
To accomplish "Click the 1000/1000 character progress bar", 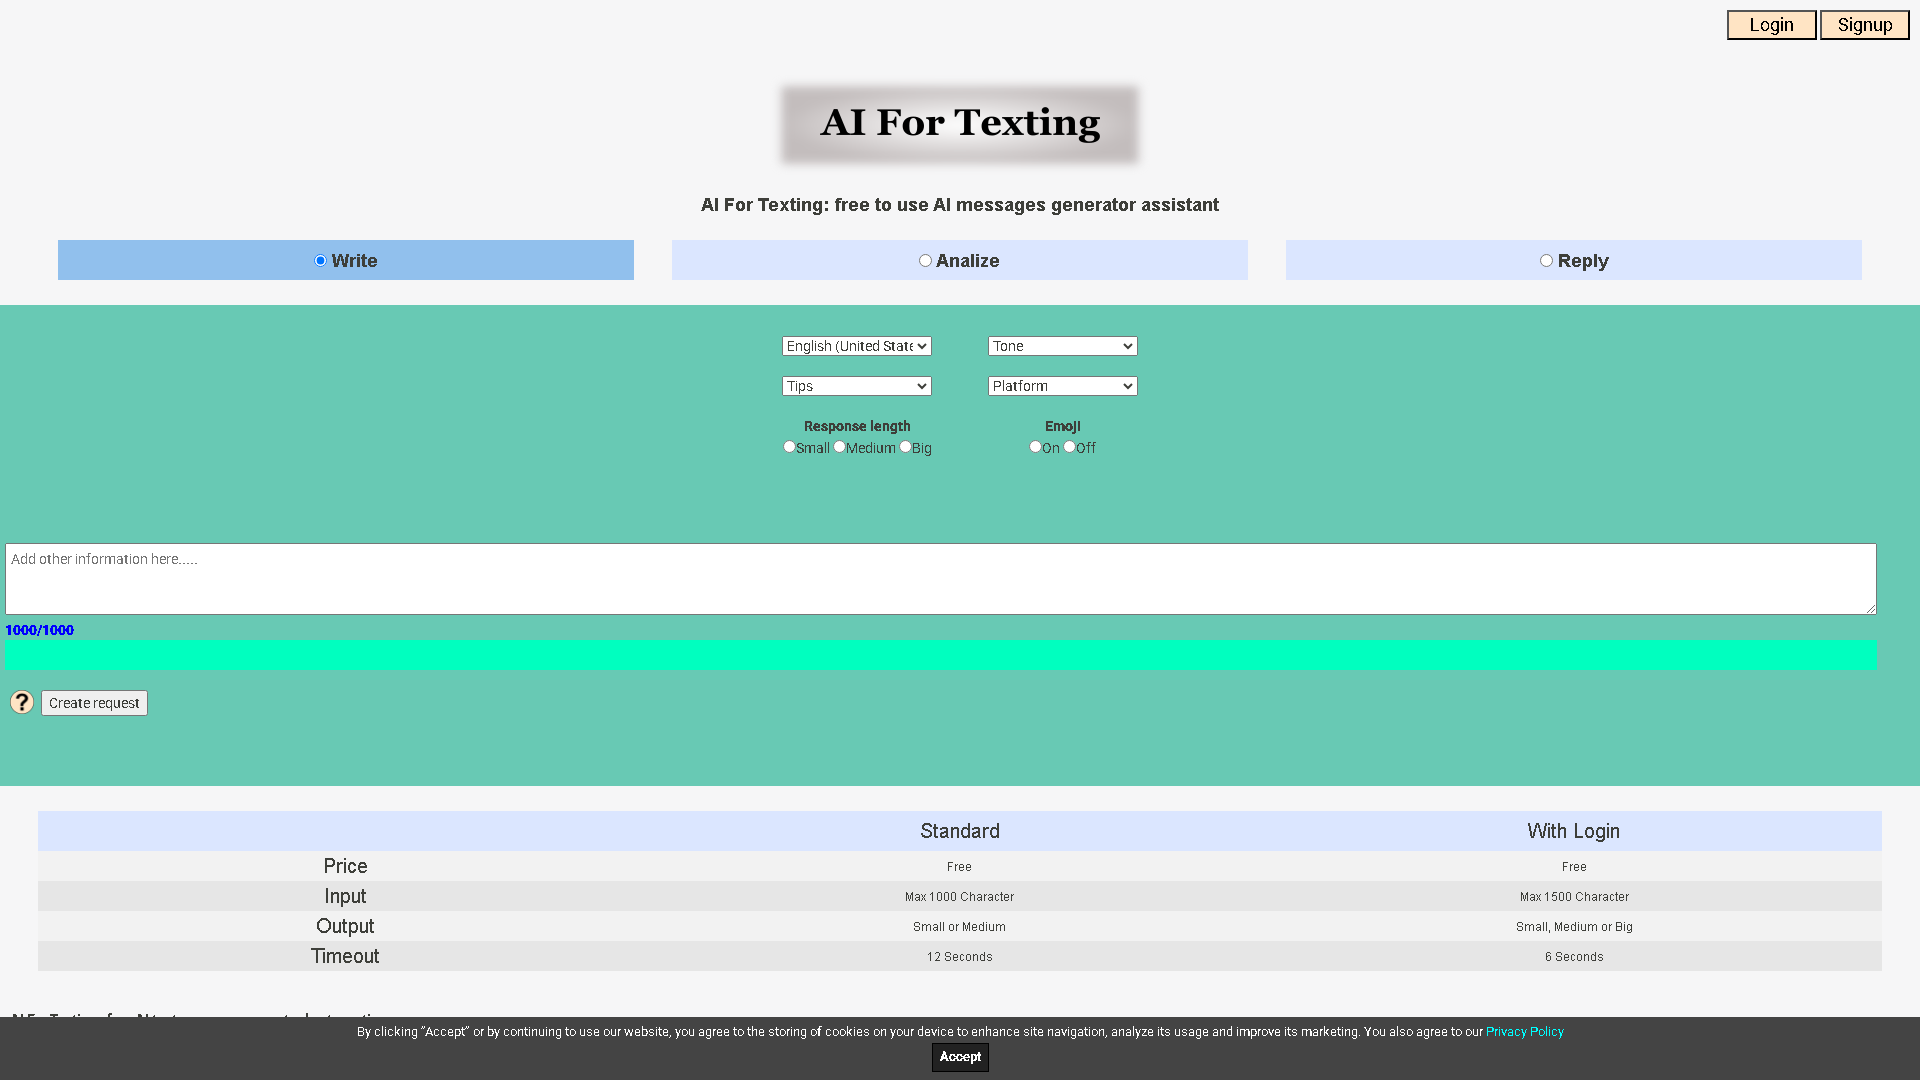I will [x=940, y=654].
